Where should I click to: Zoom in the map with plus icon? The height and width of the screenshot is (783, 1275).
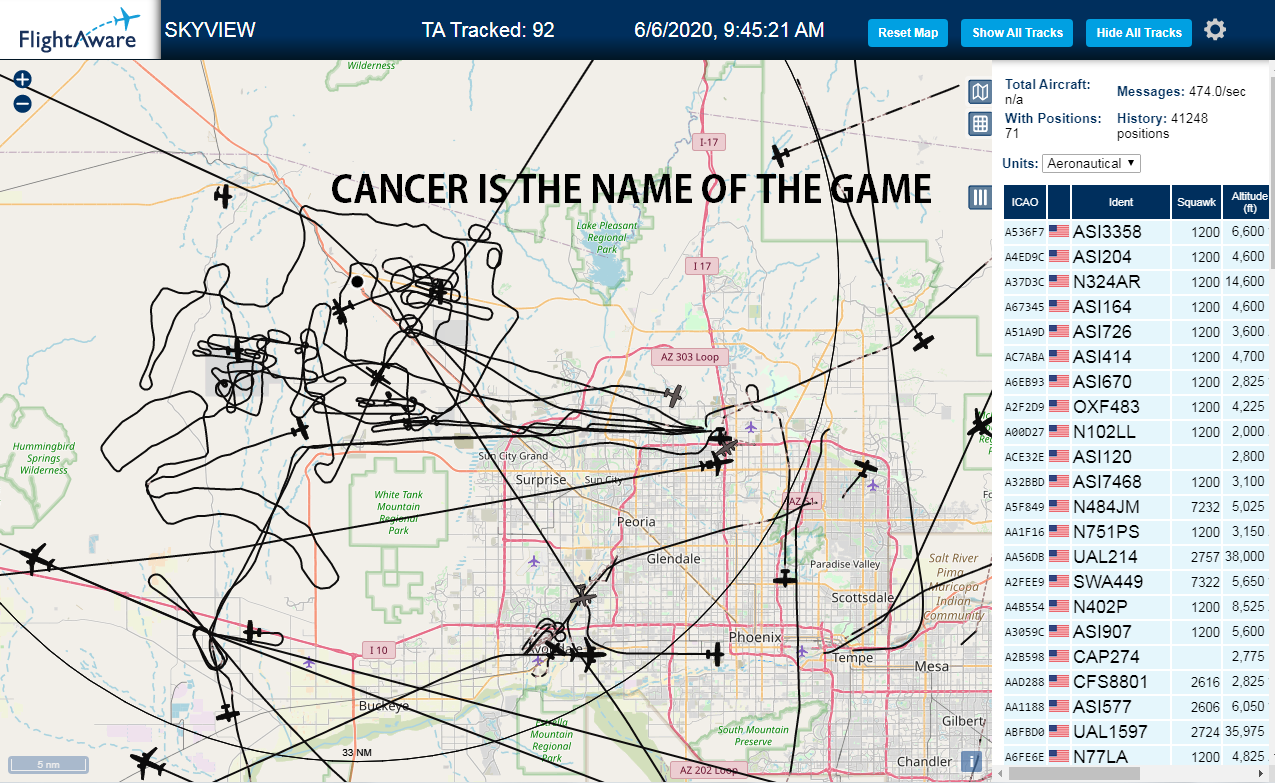pyautogui.click(x=23, y=80)
